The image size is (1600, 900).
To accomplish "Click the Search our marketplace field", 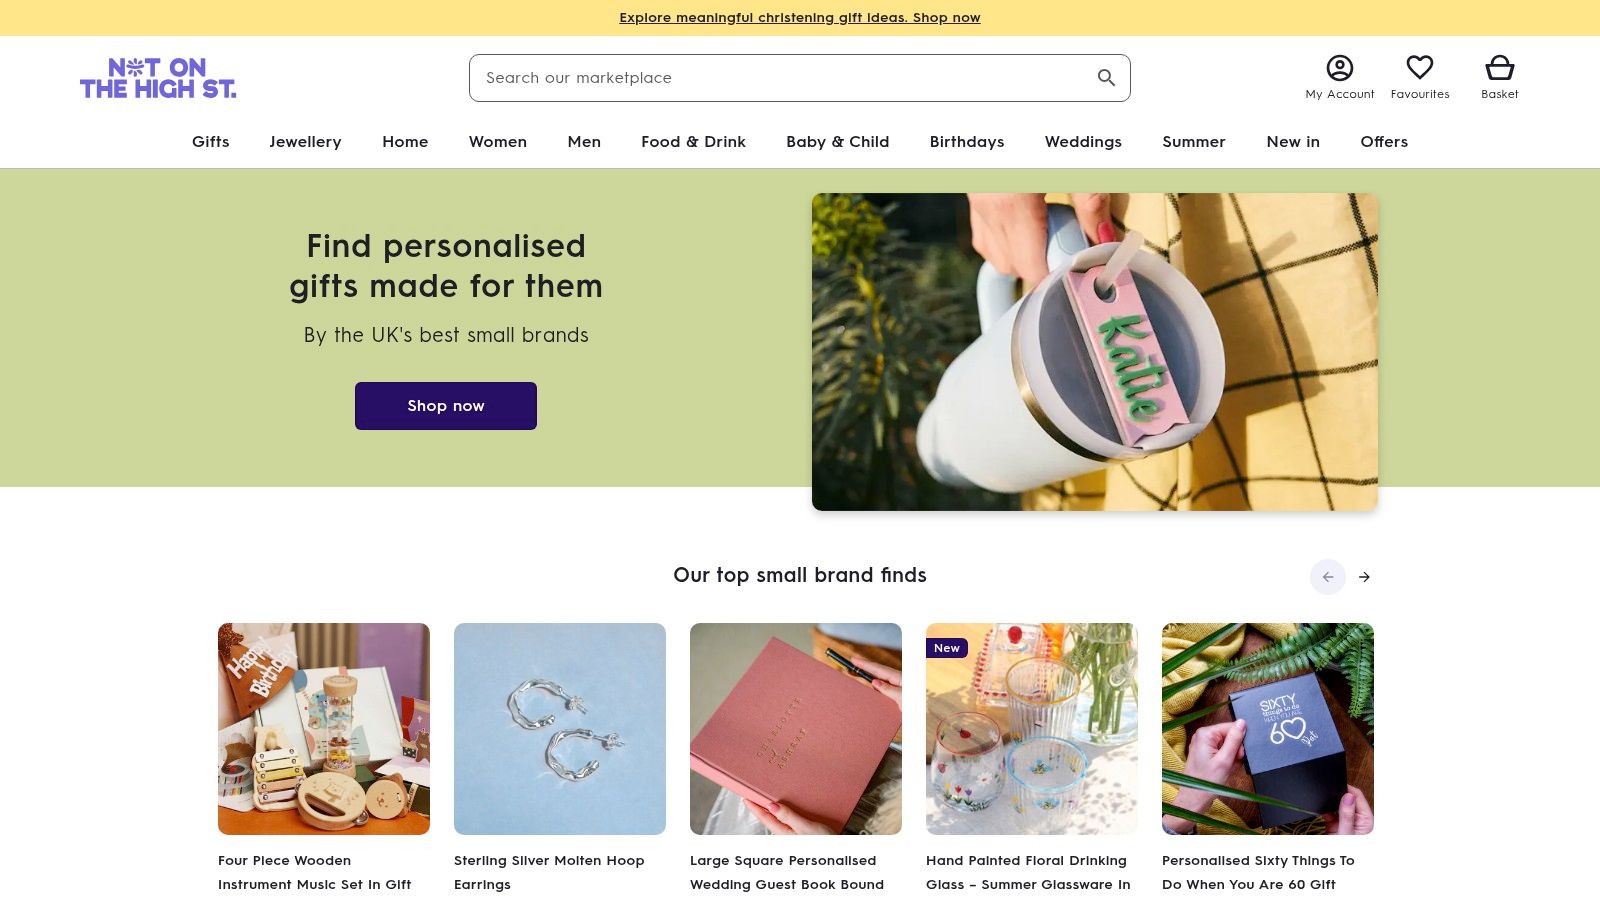I will coord(780,78).
